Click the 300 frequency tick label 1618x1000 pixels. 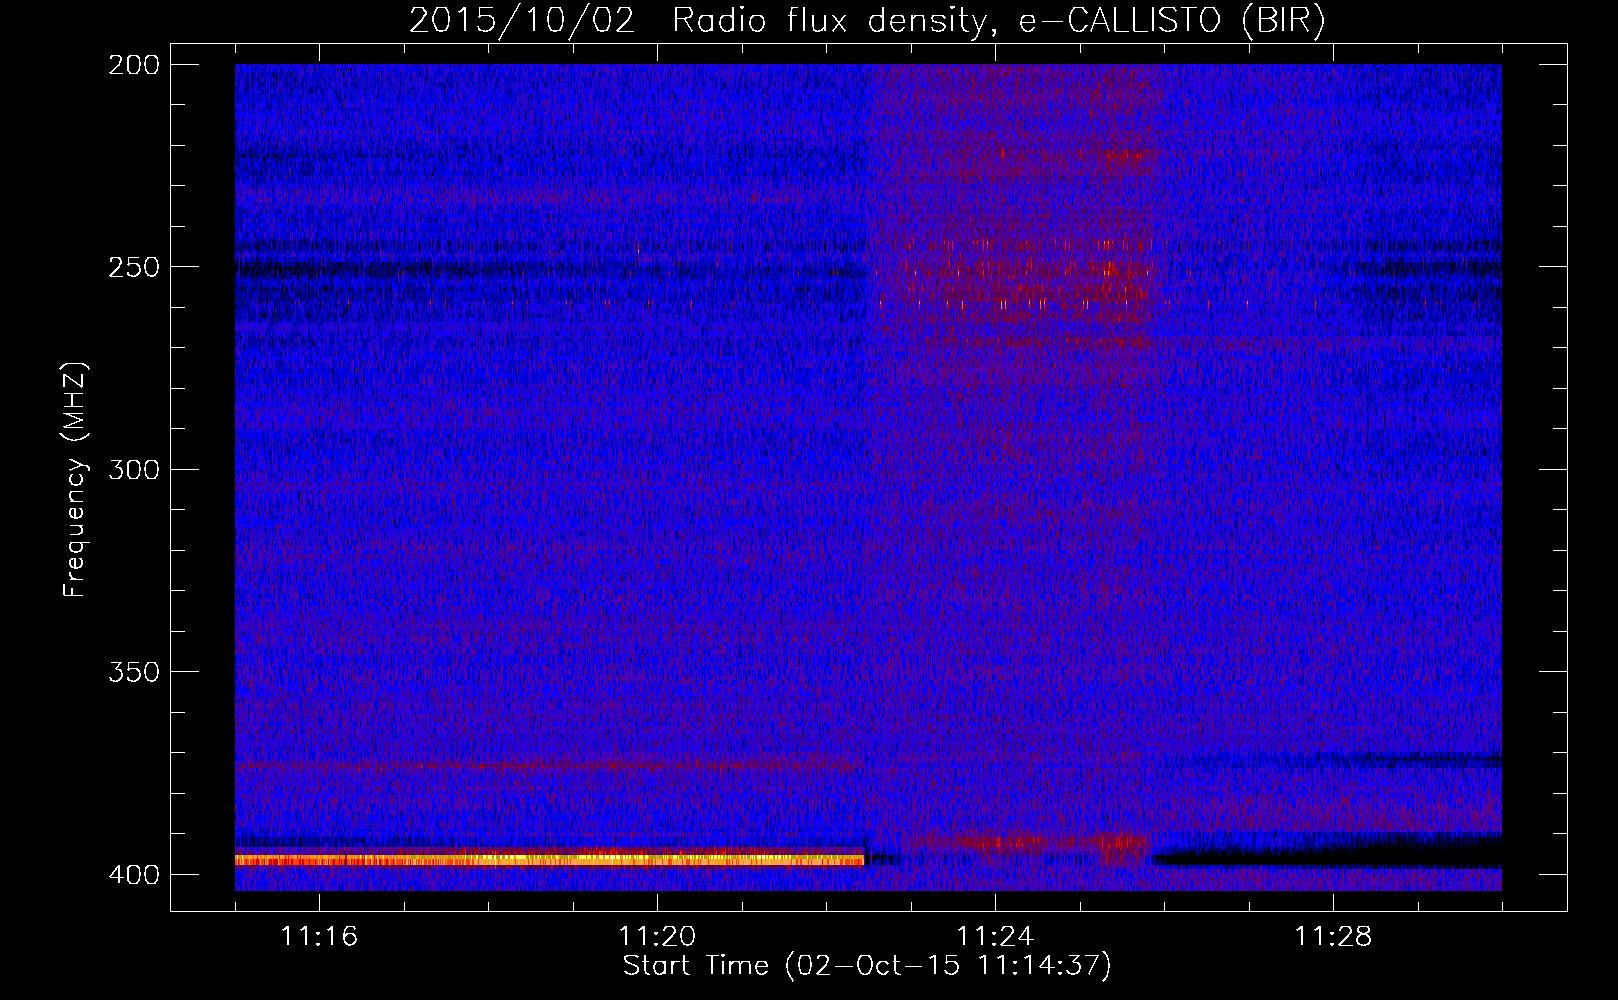[x=133, y=470]
